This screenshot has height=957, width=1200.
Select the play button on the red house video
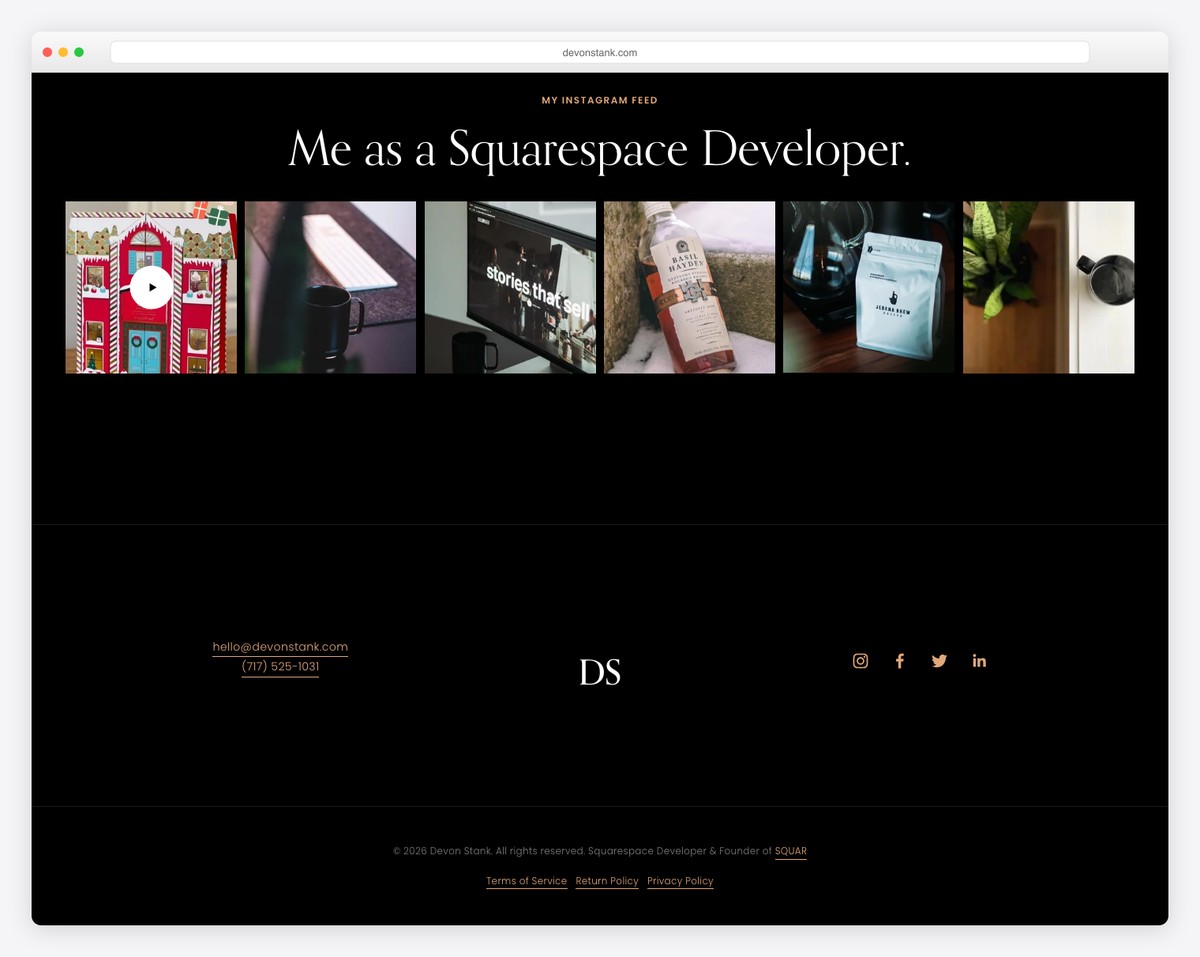point(151,287)
